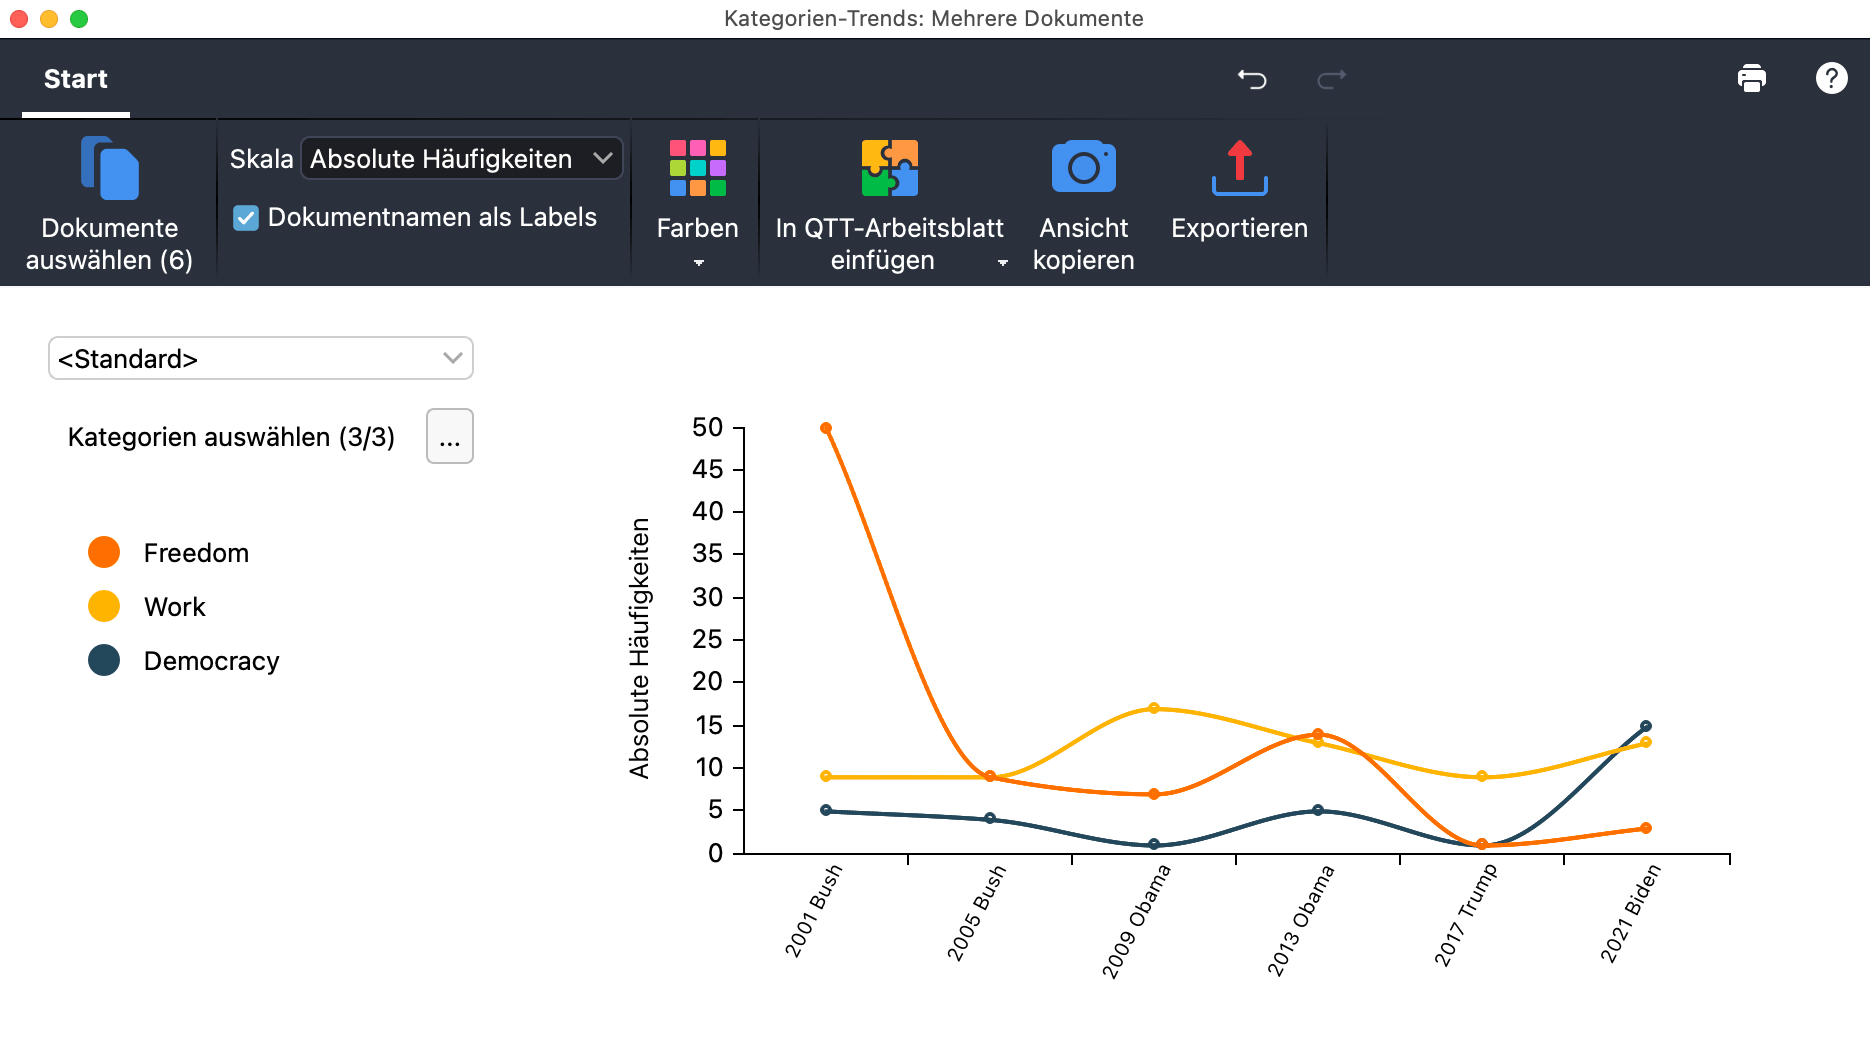Viewport: 1870px width, 1038px height.
Task: Uncheck Dokumentnamen als Labels checkbox
Action: 246,218
